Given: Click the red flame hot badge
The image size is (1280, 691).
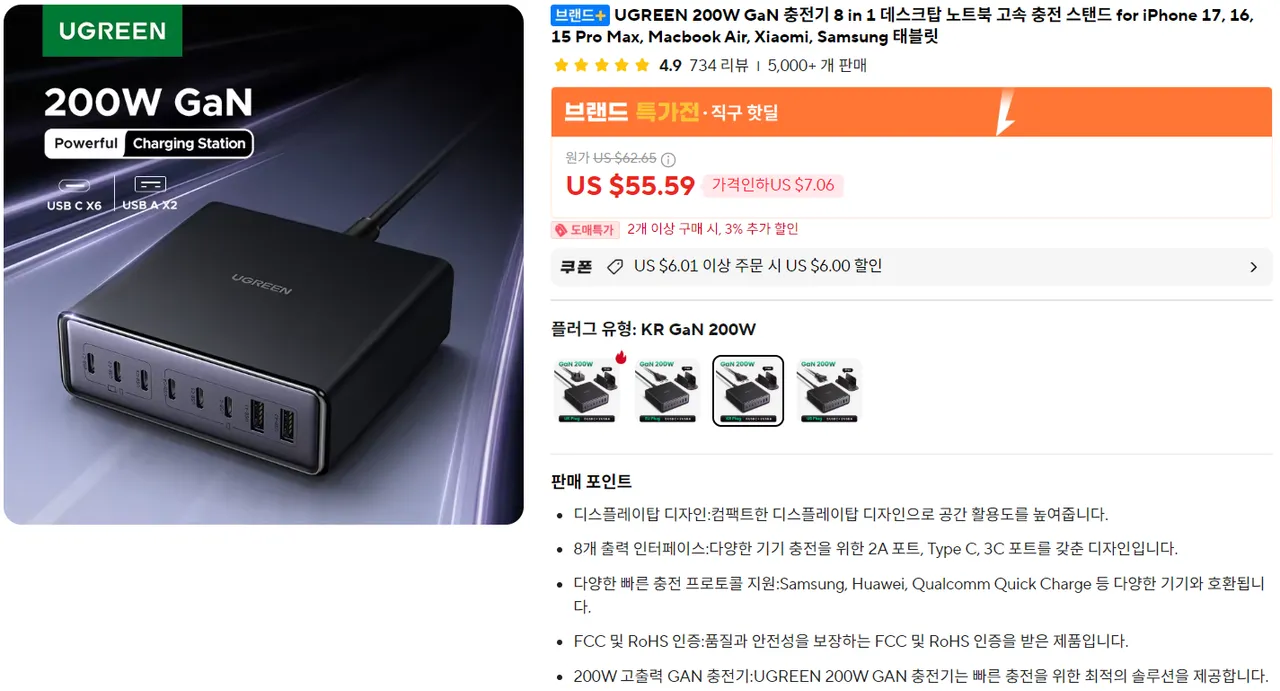Looking at the screenshot, I should pyautogui.click(x=621, y=357).
